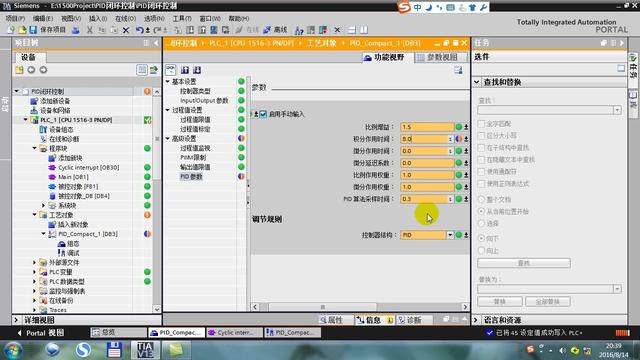Click the Windows Start orb
640x360 pixels.
pyautogui.click(x=13, y=350)
